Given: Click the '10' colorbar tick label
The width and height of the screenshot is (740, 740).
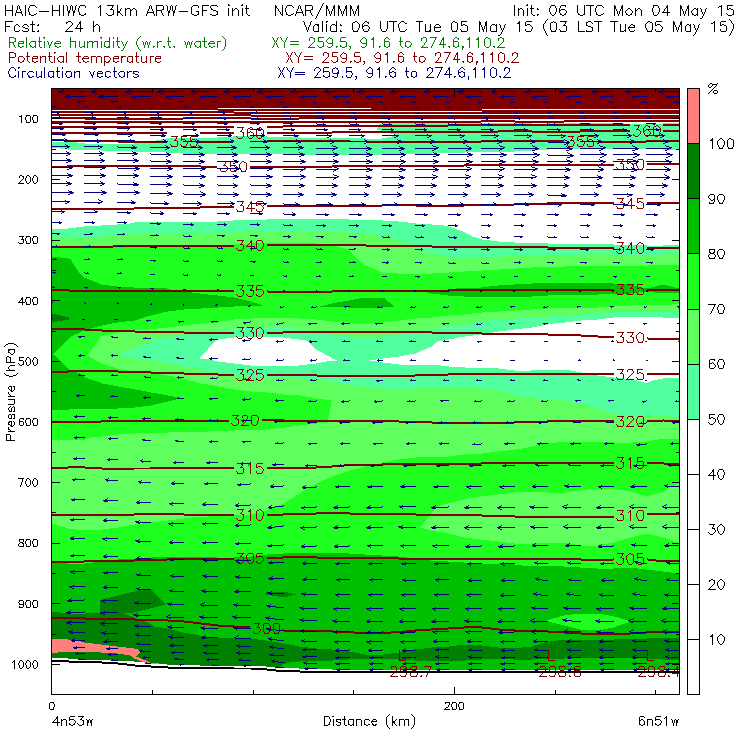Looking at the screenshot, I should pyautogui.click(x=717, y=639).
